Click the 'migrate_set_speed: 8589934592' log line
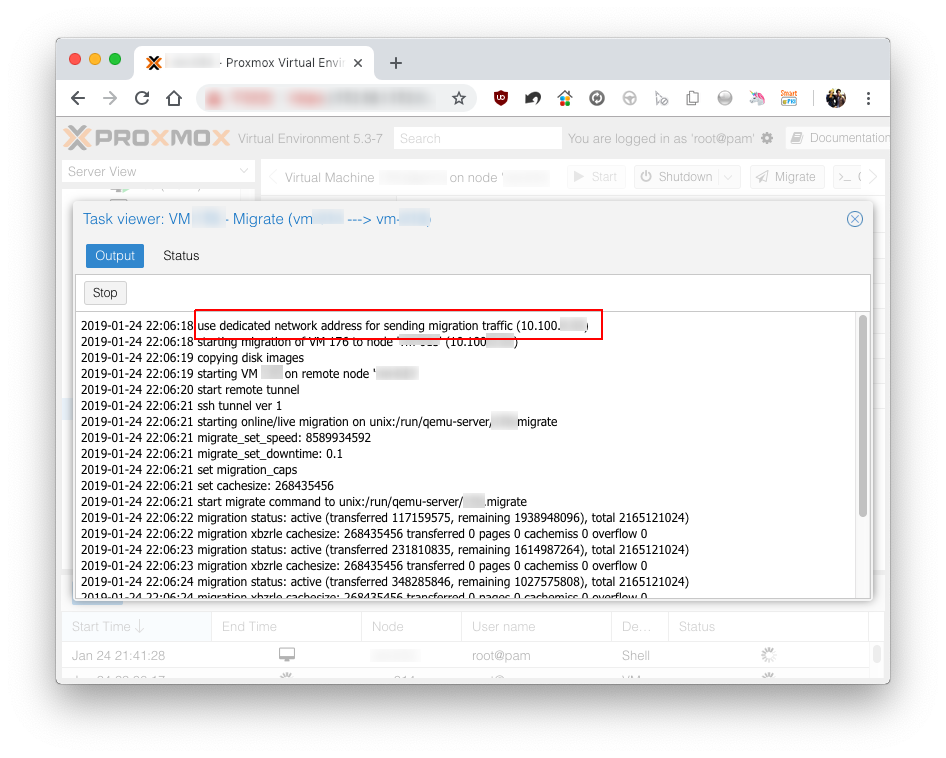 284,438
